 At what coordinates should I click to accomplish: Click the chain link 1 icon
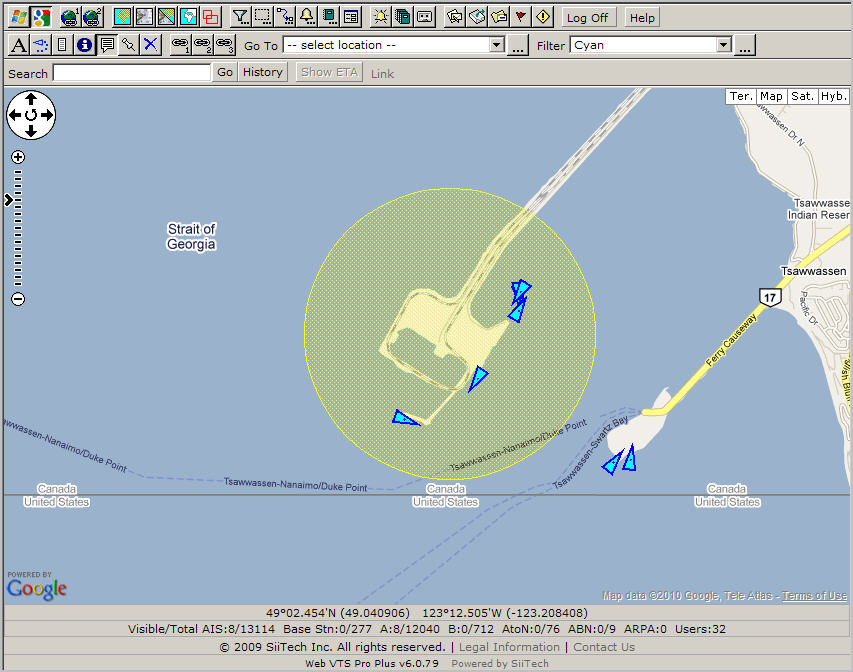click(x=180, y=45)
